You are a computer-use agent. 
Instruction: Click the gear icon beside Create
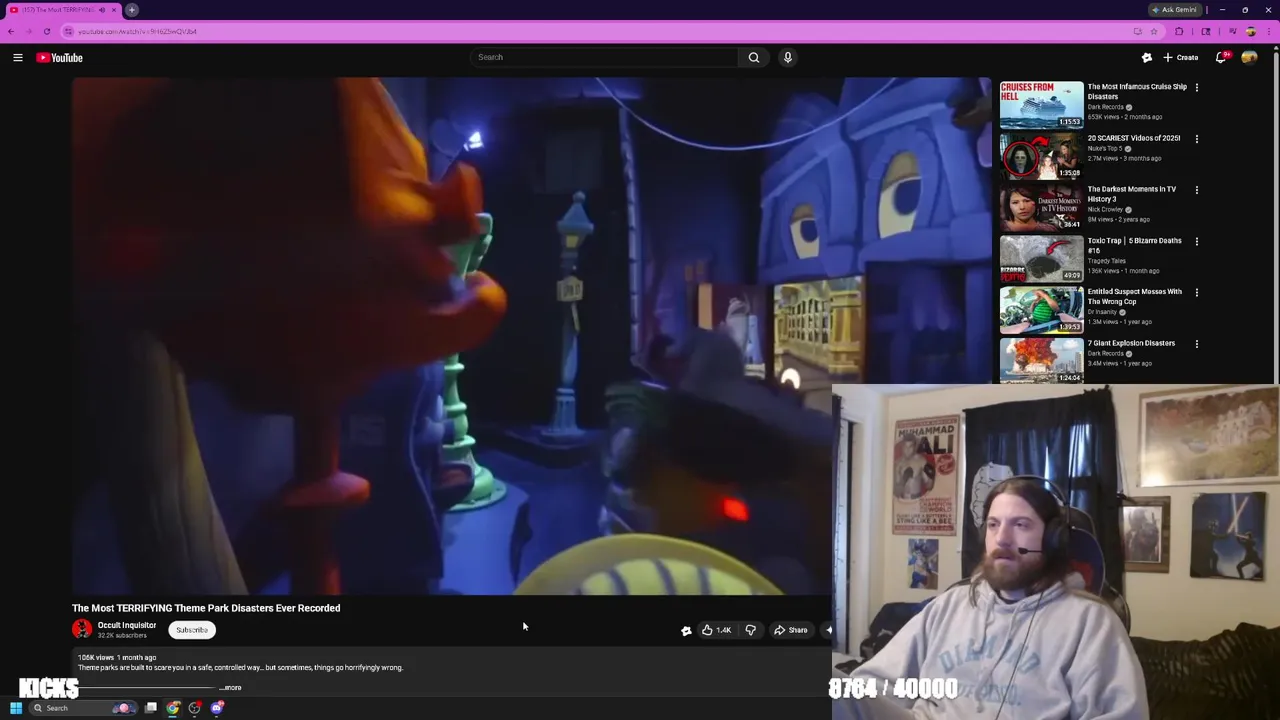click(x=1147, y=58)
